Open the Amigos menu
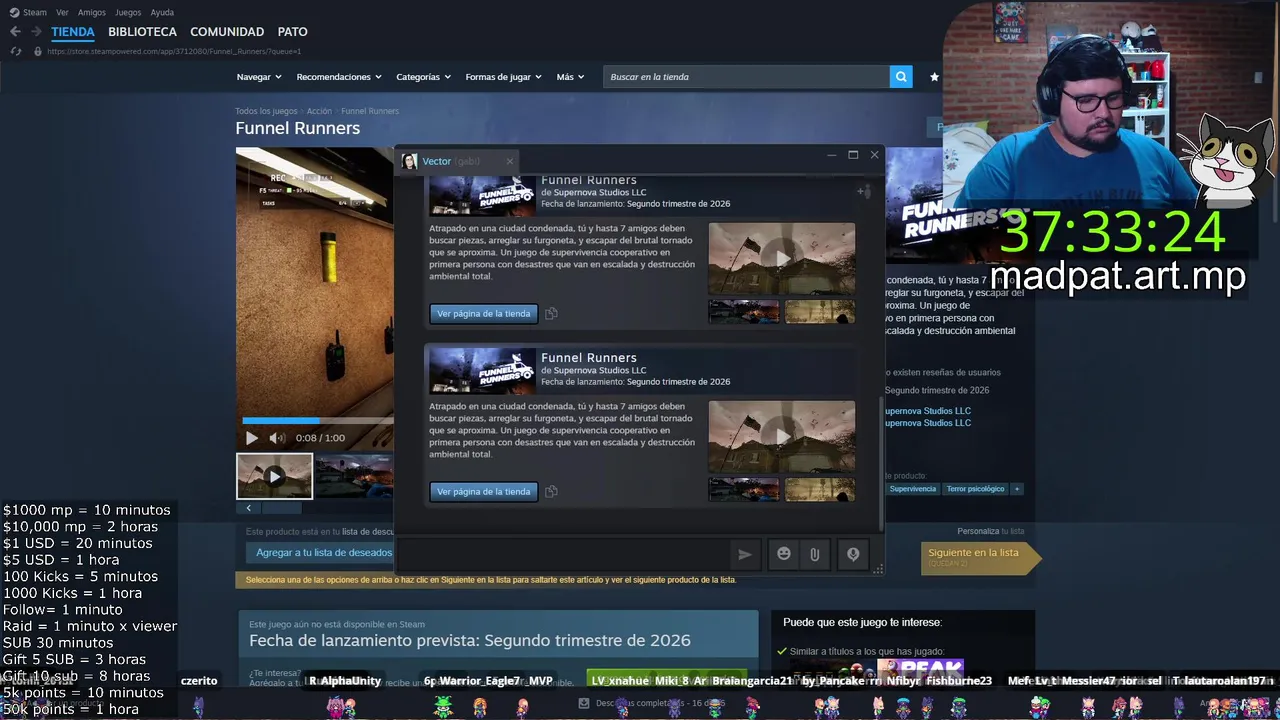 click(x=92, y=12)
